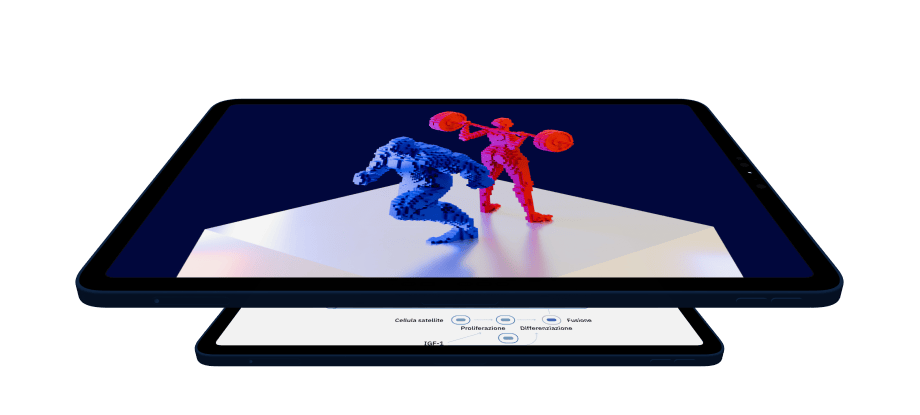This screenshot has height=415, width=920.
Task: Click the Differenziazione label
Action: tap(546, 329)
